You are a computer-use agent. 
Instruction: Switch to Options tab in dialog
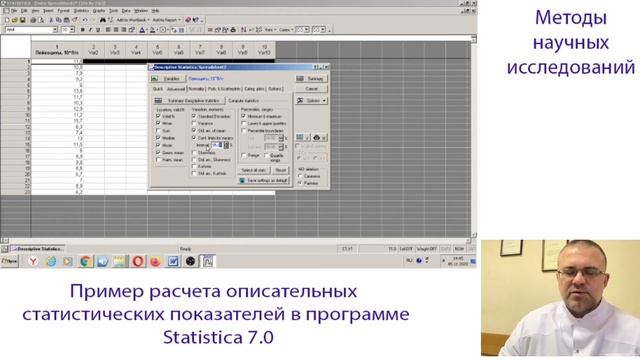[275, 89]
